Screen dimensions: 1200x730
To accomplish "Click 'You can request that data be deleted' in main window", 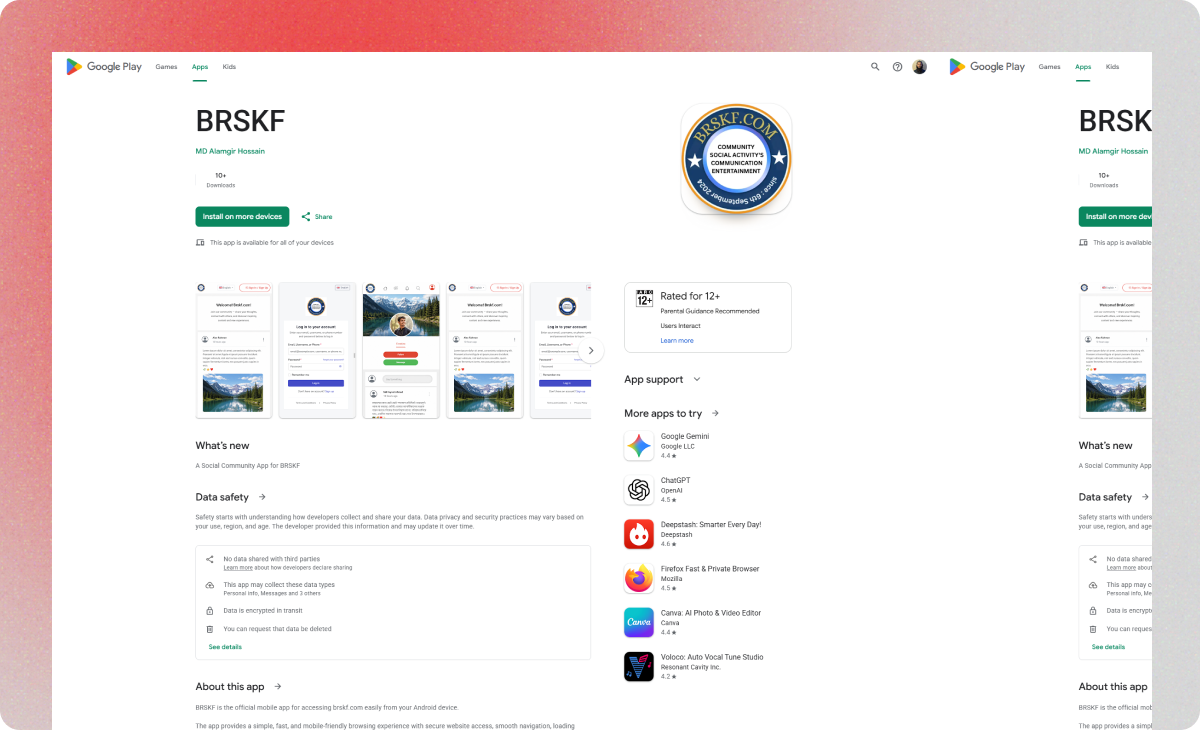I will [278, 629].
